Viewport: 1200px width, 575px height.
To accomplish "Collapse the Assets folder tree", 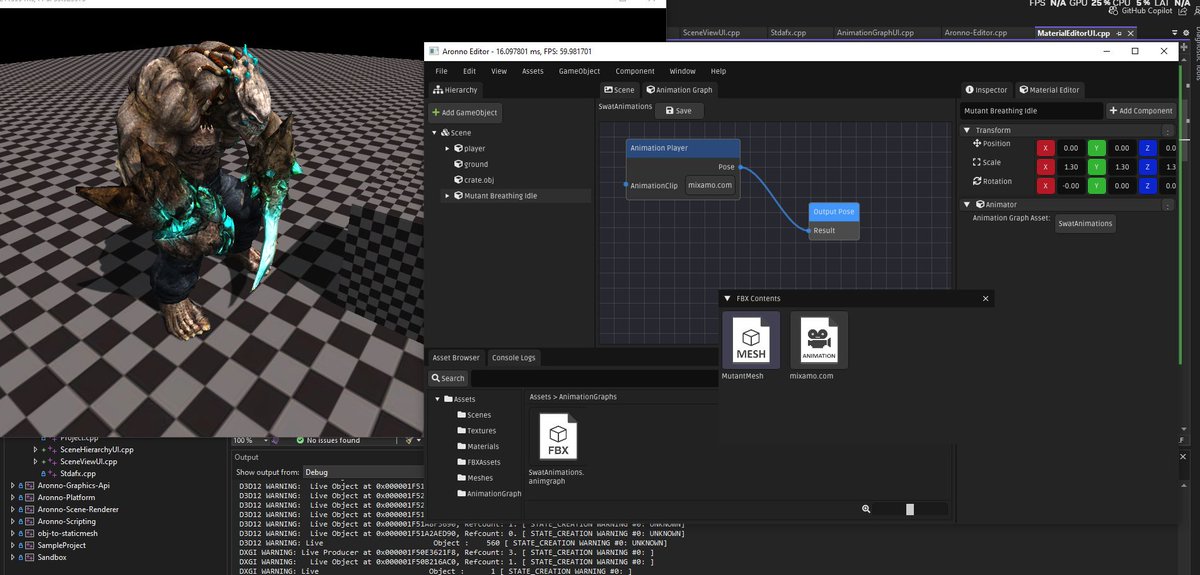I will (437, 399).
